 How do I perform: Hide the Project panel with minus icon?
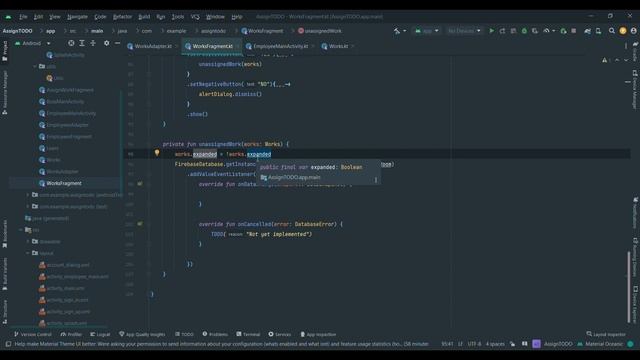[x=118, y=43]
